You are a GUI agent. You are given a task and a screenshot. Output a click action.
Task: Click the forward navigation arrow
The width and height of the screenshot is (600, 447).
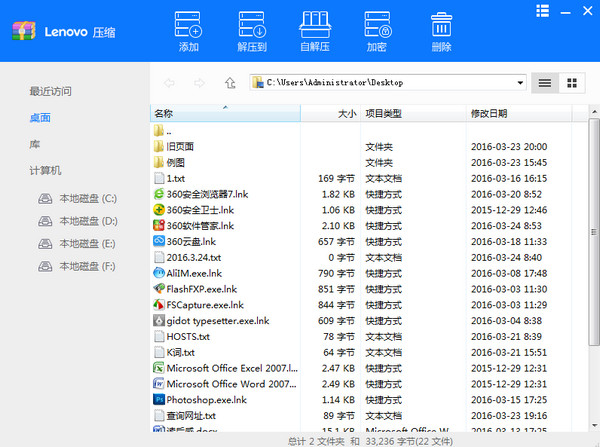click(200, 83)
